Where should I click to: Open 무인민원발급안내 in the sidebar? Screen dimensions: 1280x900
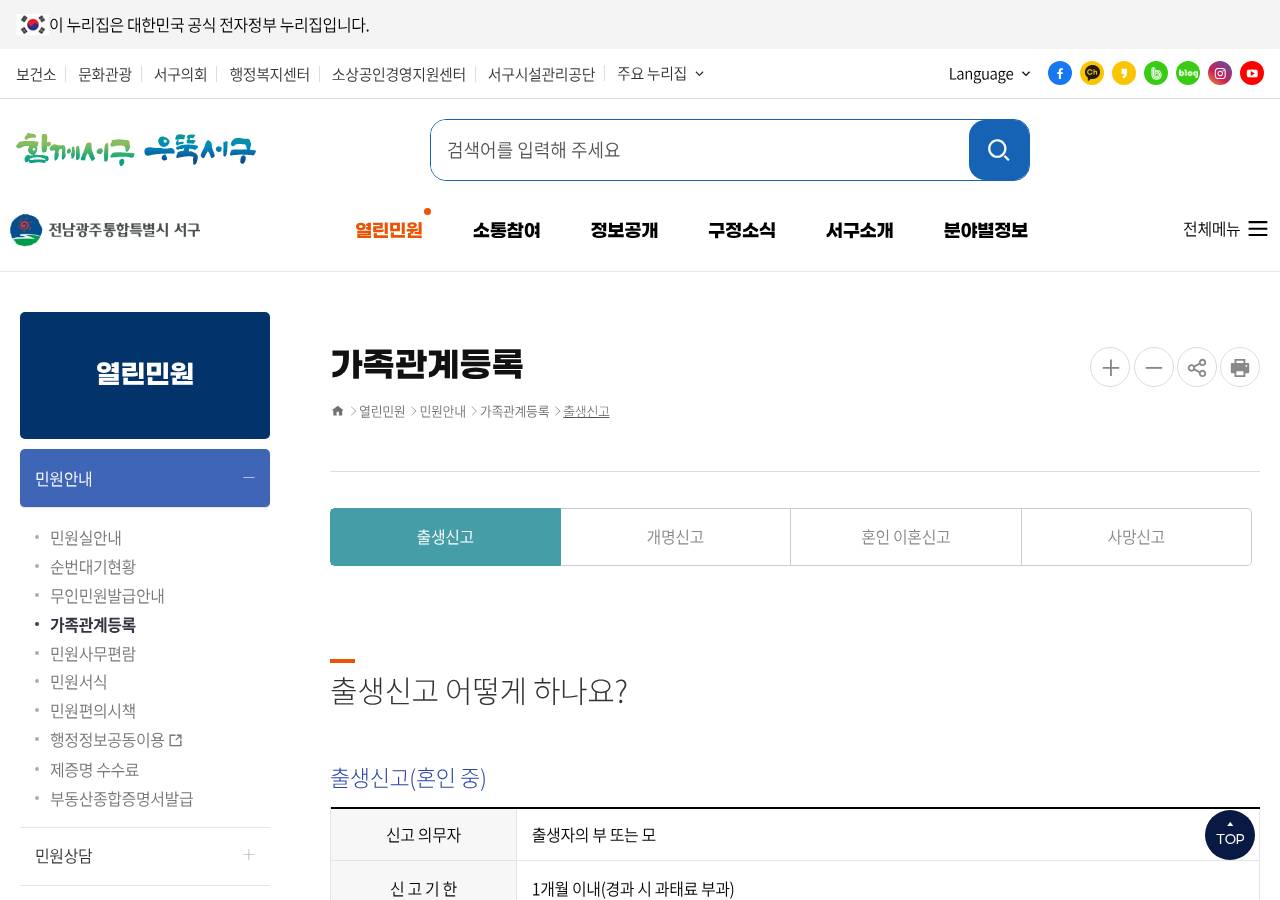point(107,595)
